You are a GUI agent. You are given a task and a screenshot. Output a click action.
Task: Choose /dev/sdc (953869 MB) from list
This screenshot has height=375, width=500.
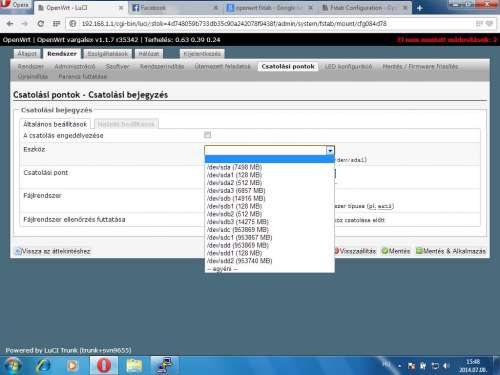coord(269,229)
